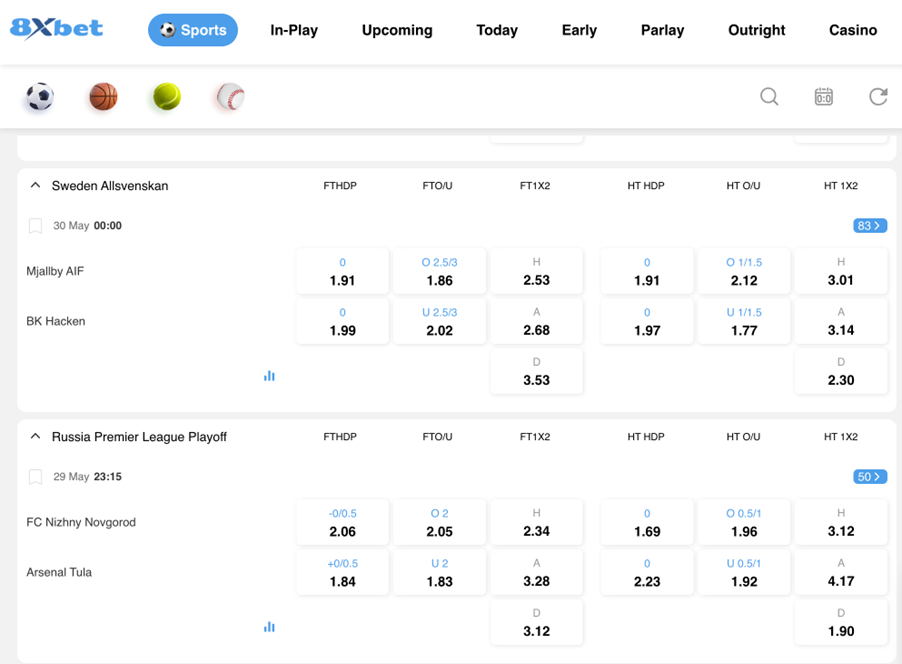
Task: Open statistics chart for Mjallby AIF match
Action: 269,376
